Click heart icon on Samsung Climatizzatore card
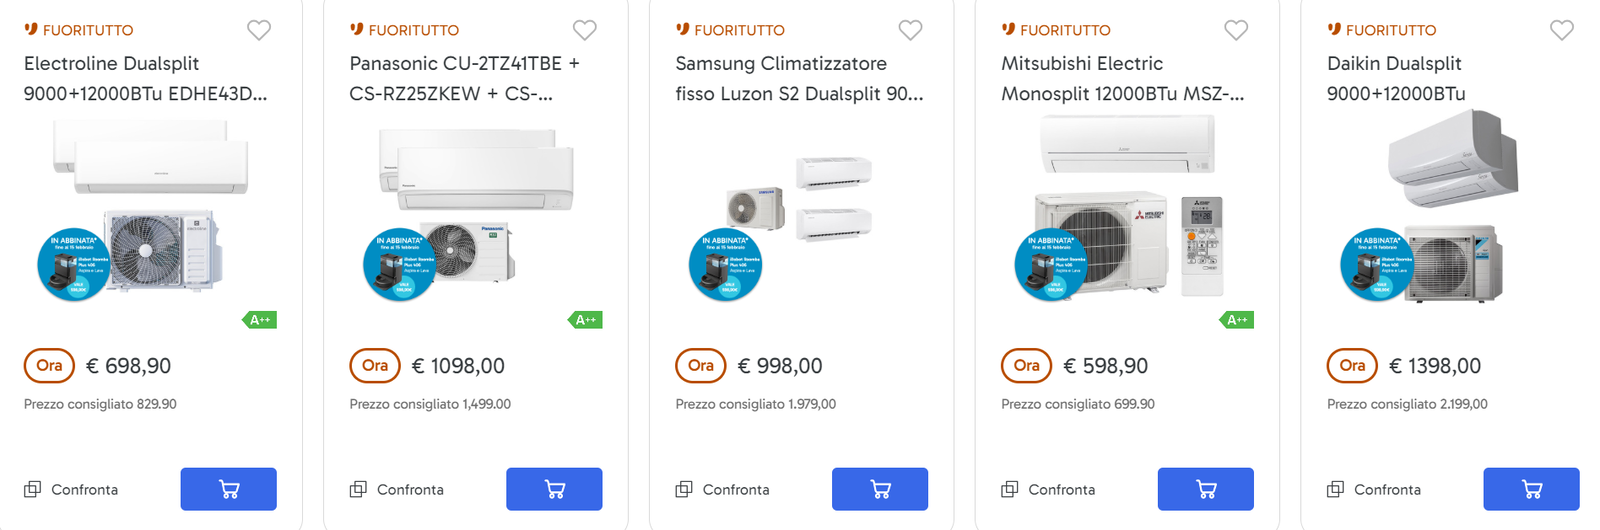1600x530 pixels. tap(910, 31)
